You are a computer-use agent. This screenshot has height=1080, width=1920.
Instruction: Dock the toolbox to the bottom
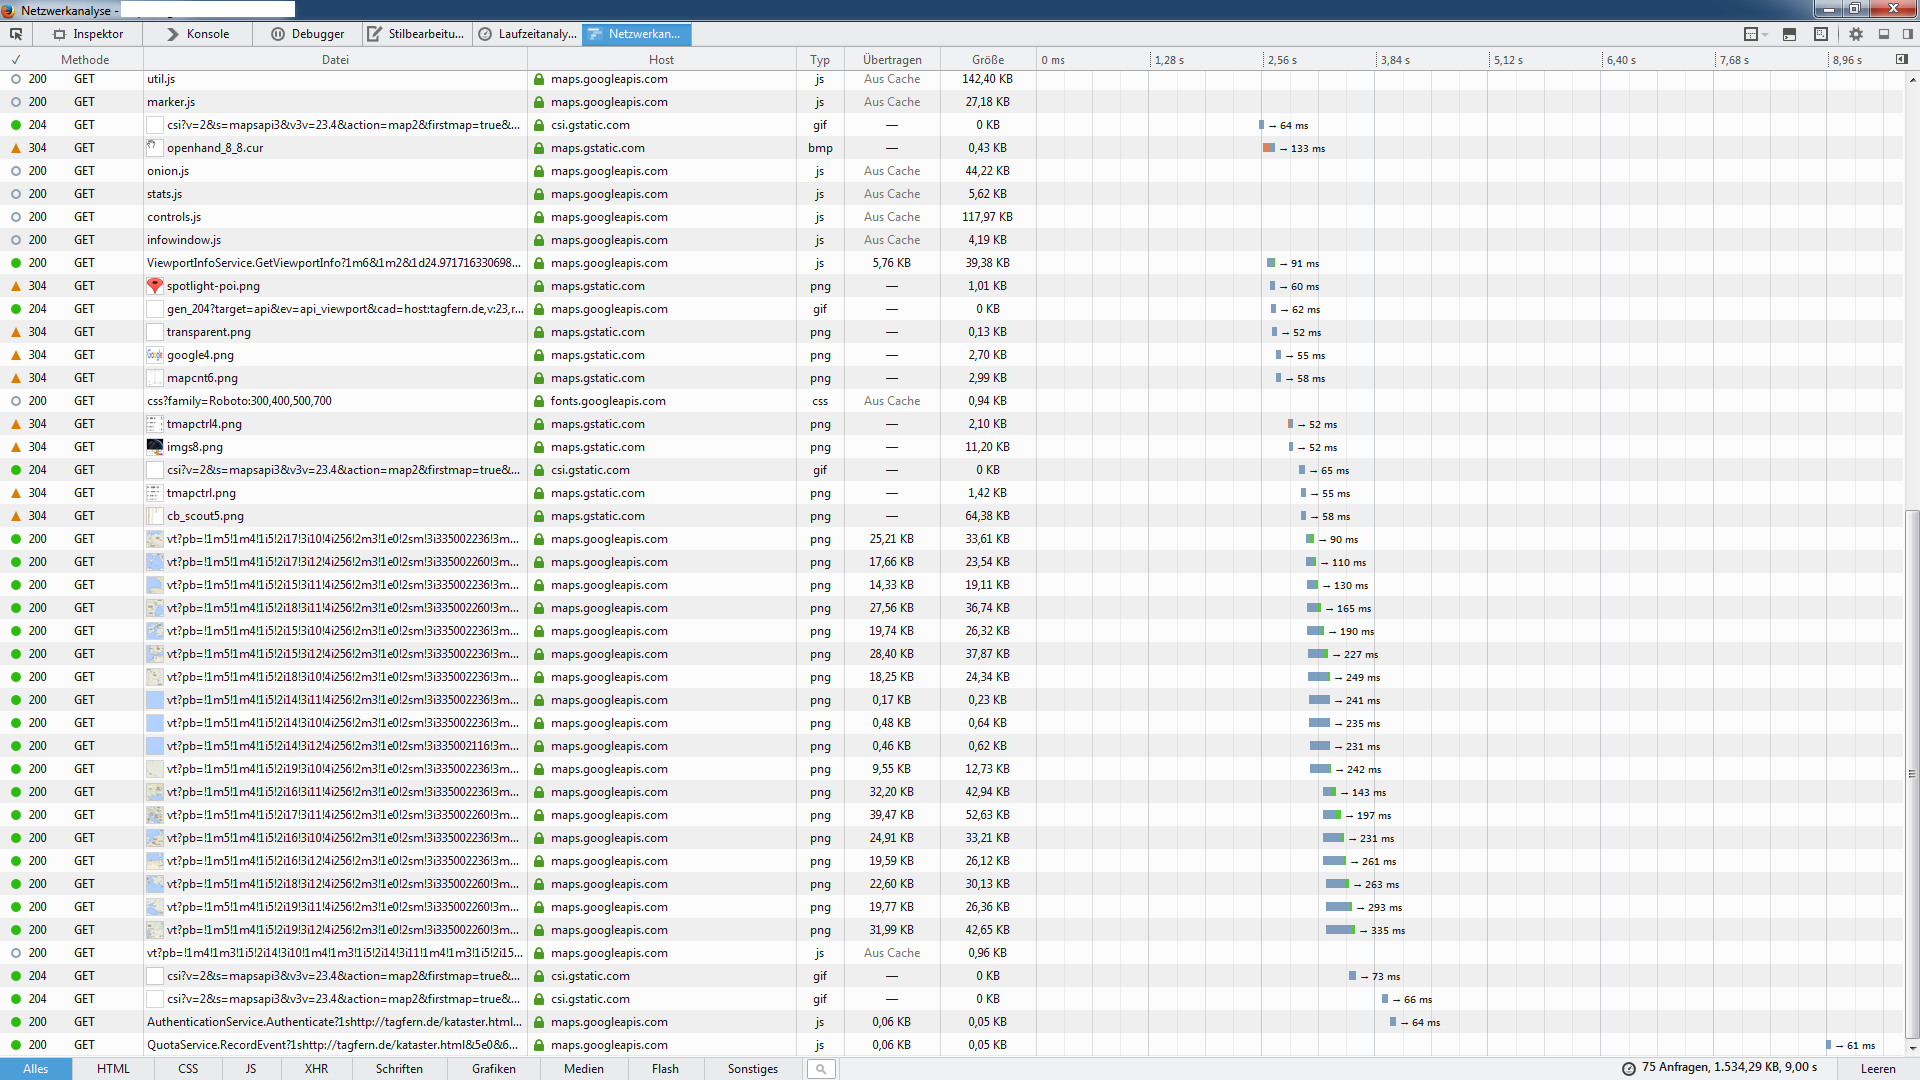tap(1884, 34)
